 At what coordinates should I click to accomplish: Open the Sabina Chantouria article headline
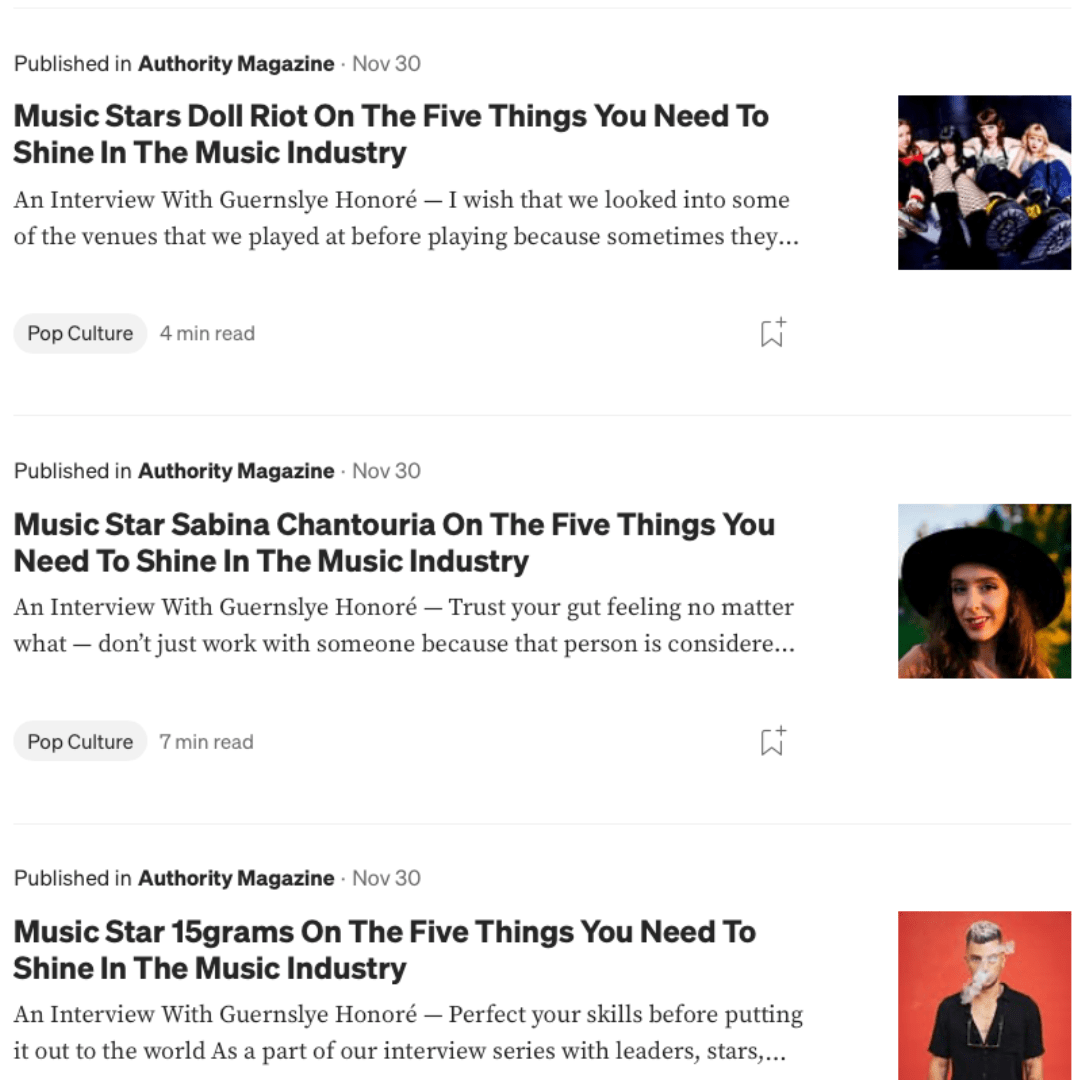pyautogui.click(x=394, y=542)
